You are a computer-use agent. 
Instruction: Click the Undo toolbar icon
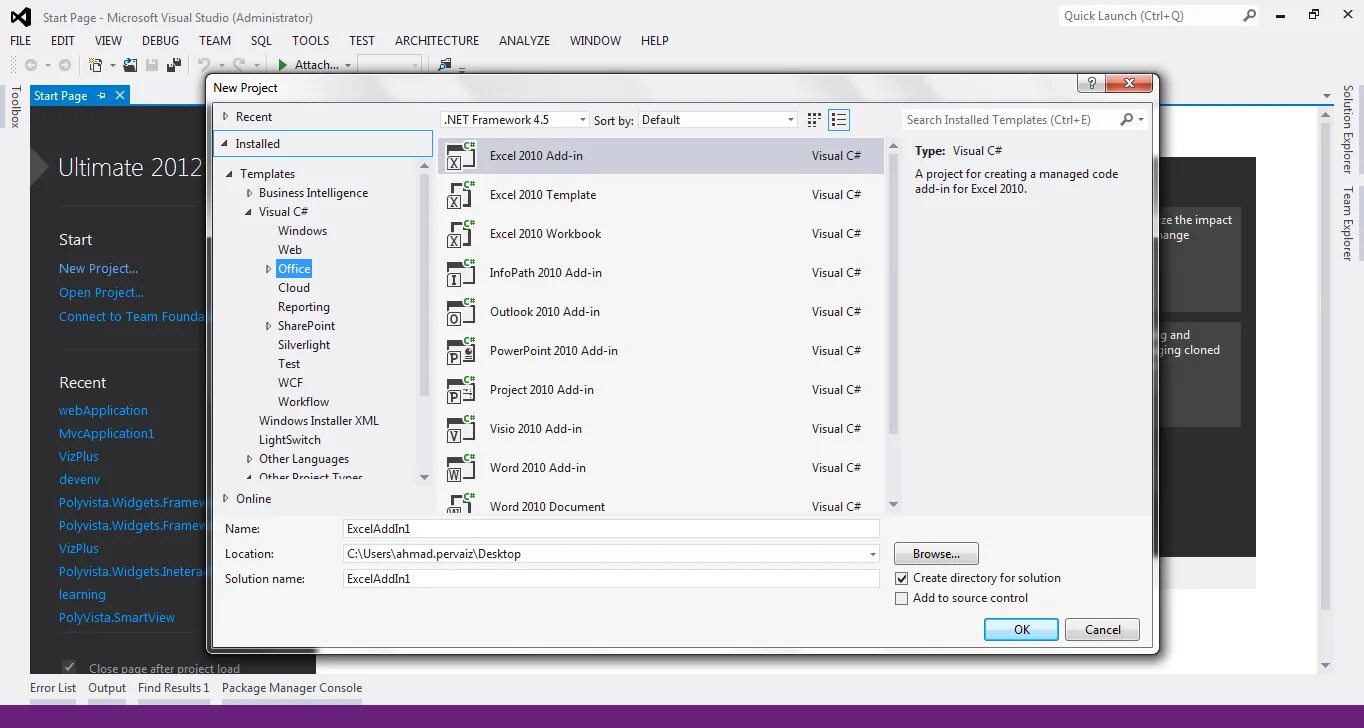(x=204, y=65)
